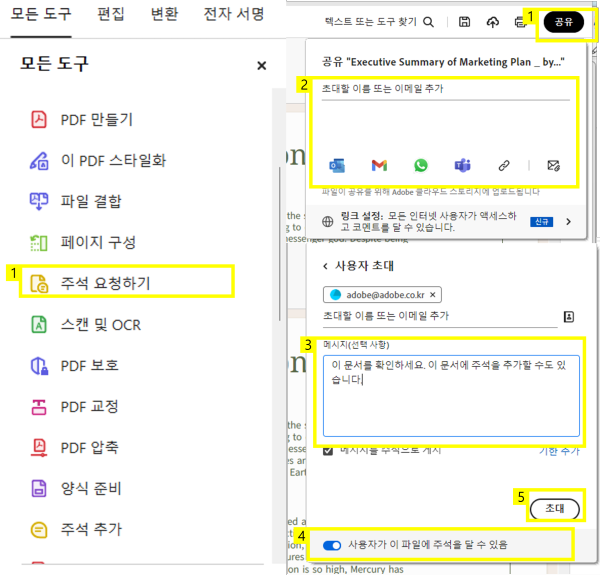Open 파일 결합 tool
Viewport: 600px width, 575px height.
coord(75,201)
